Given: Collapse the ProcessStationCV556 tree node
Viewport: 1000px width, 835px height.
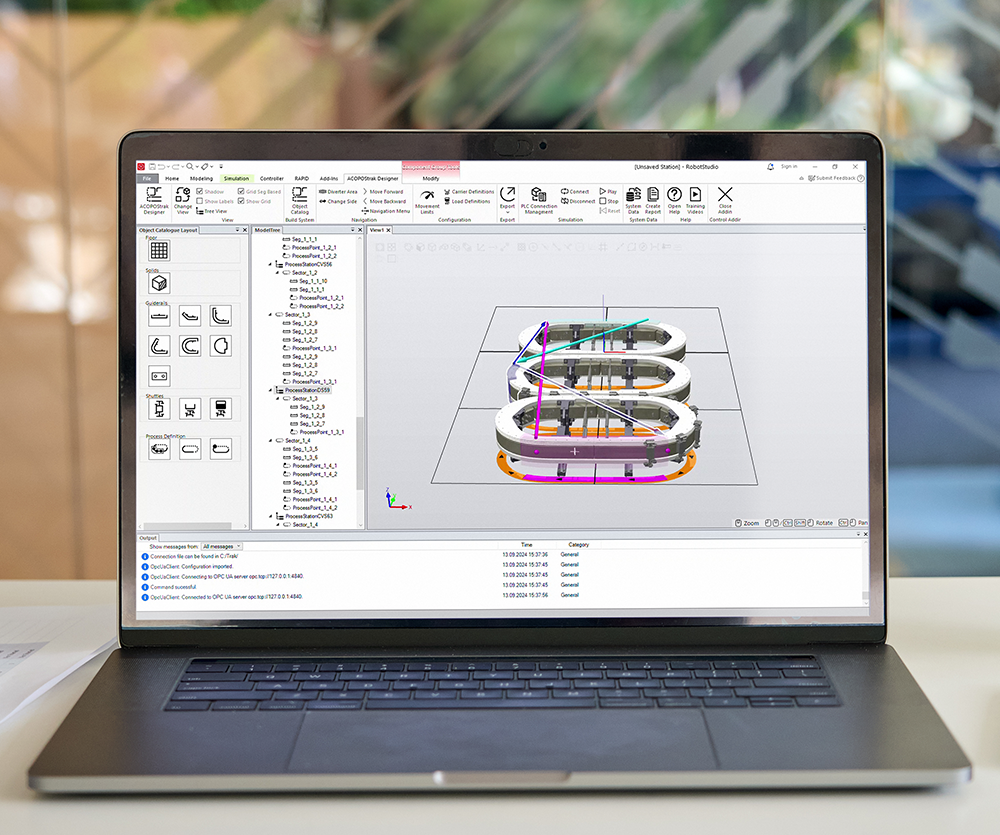Looking at the screenshot, I should tap(269, 264).
